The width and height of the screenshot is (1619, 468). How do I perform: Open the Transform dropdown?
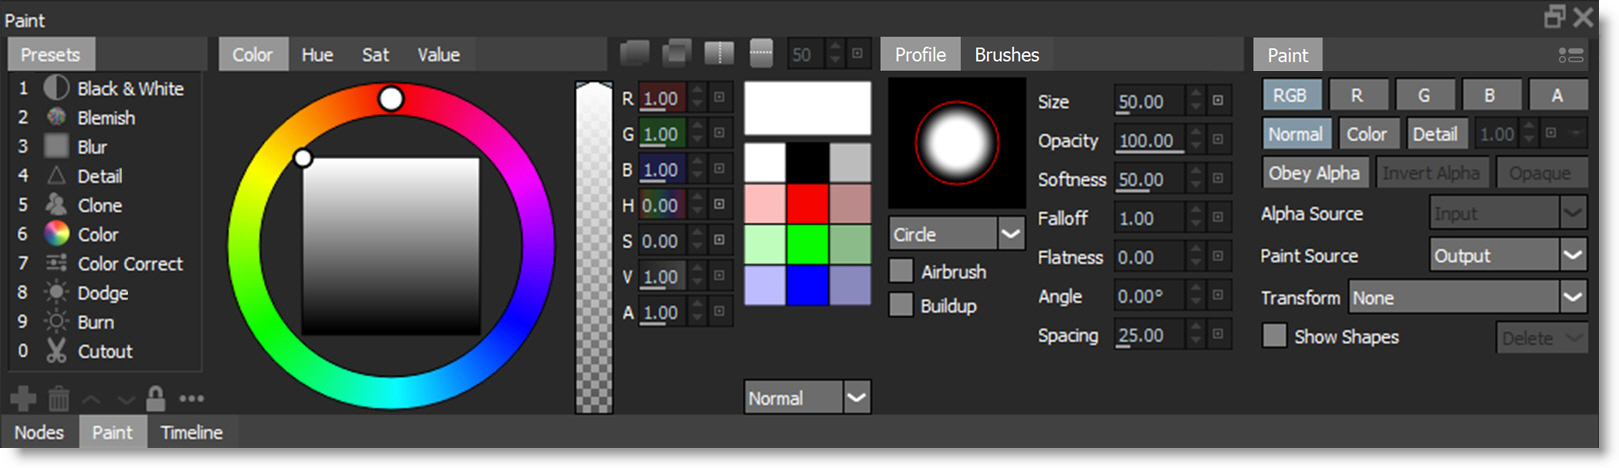pyautogui.click(x=1573, y=298)
